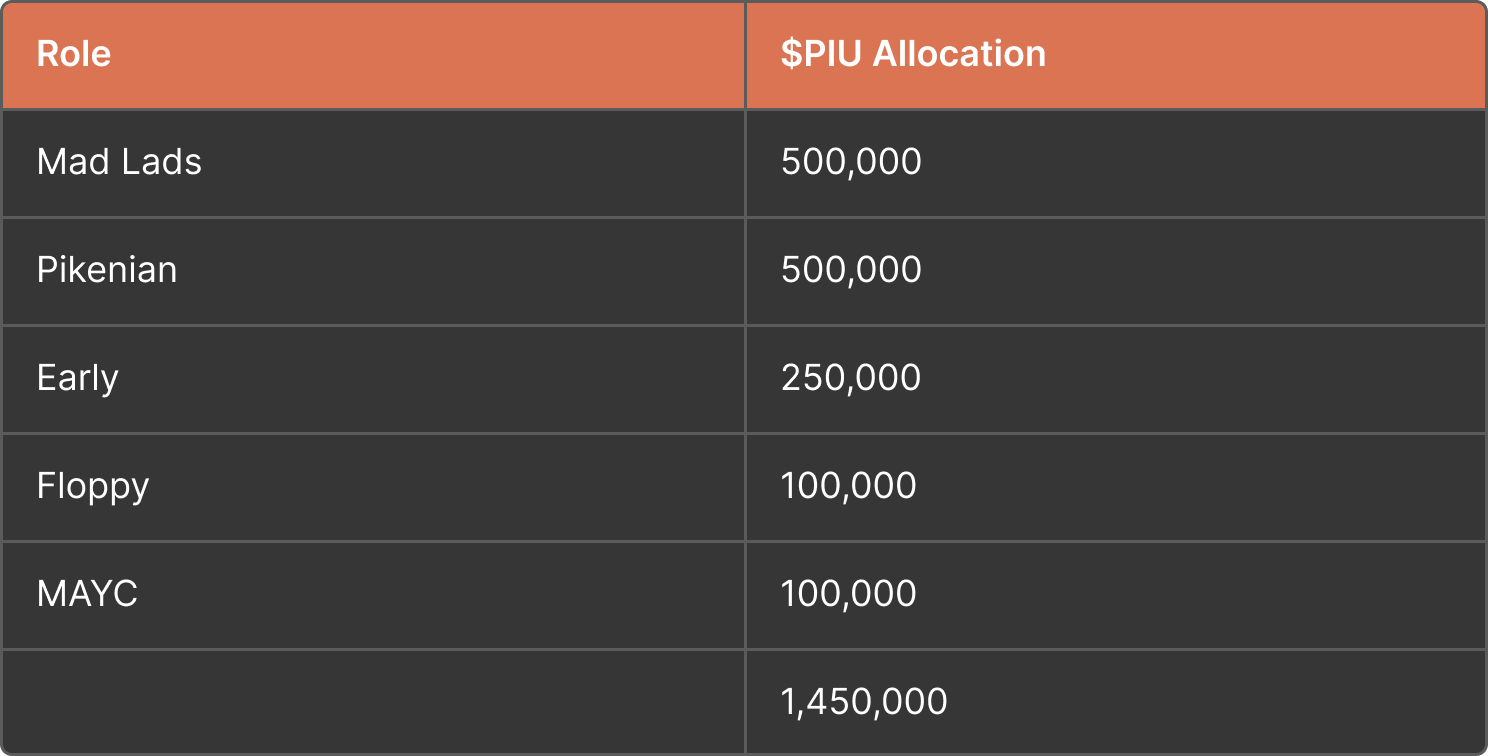Select the Pikenian role cell

click(373, 271)
